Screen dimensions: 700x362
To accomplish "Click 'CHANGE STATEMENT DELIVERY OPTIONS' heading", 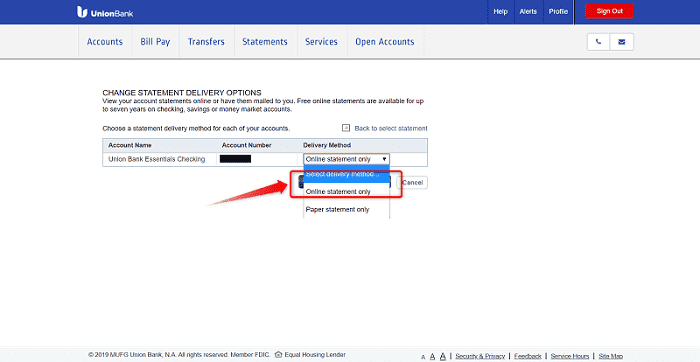I will point(182,93).
